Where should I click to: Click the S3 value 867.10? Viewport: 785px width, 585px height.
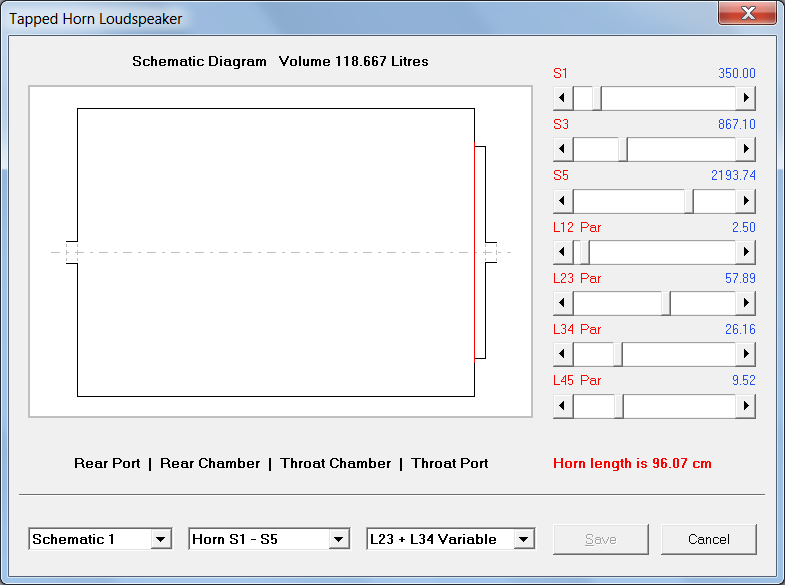click(736, 124)
